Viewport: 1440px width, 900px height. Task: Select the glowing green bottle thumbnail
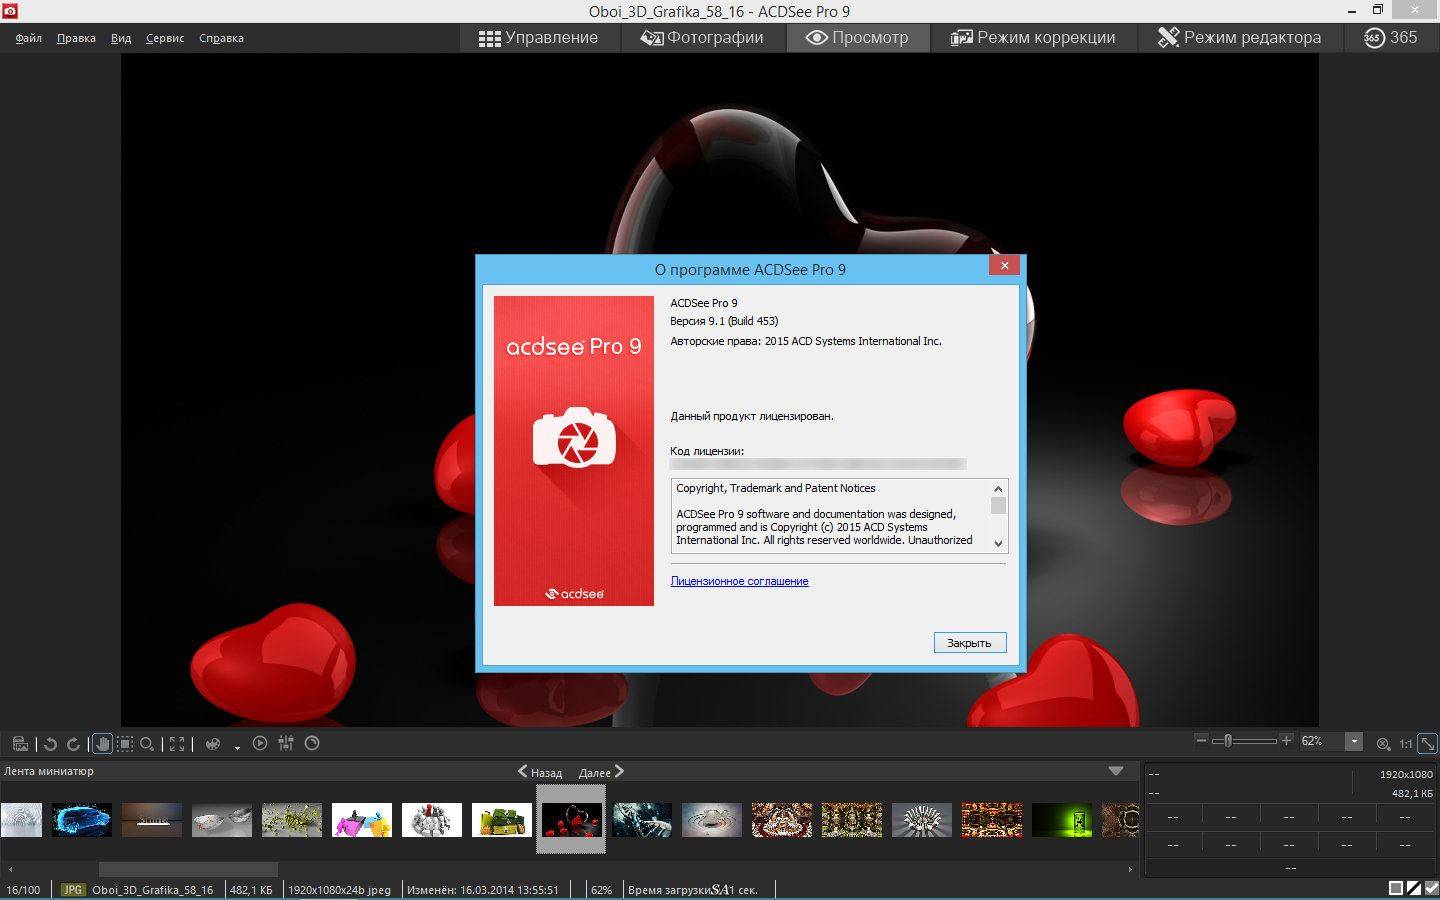point(1062,820)
